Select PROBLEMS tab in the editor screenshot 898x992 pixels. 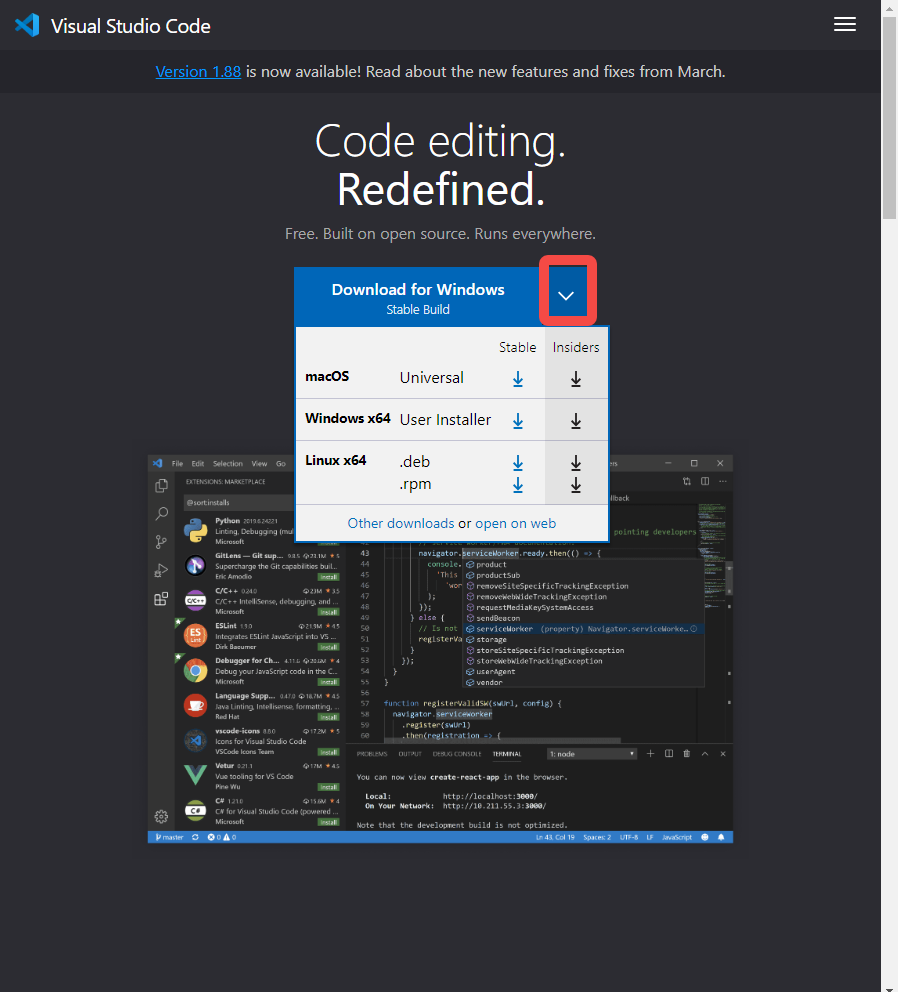click(x=371, y=754)
